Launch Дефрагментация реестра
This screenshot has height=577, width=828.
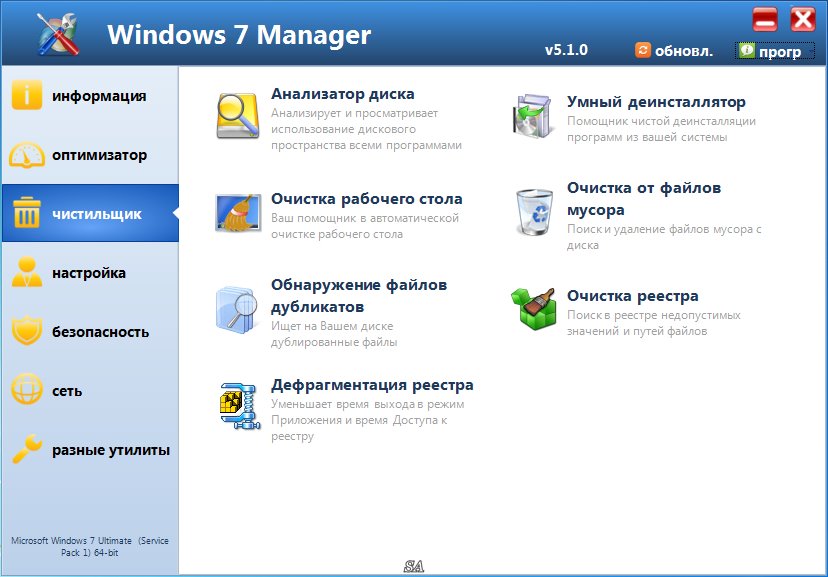pos(372,385)
